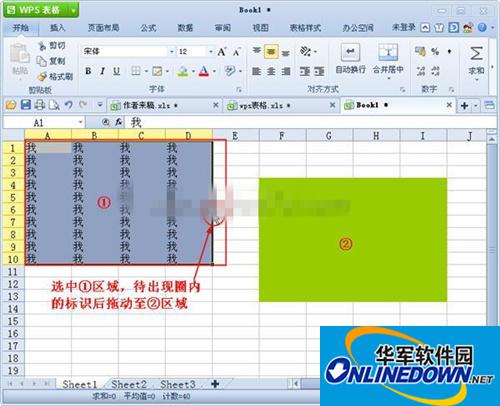The width and height of the screenshot is (500, 406).
Task: Click the decrease indent icon
Action: (305, 71)
